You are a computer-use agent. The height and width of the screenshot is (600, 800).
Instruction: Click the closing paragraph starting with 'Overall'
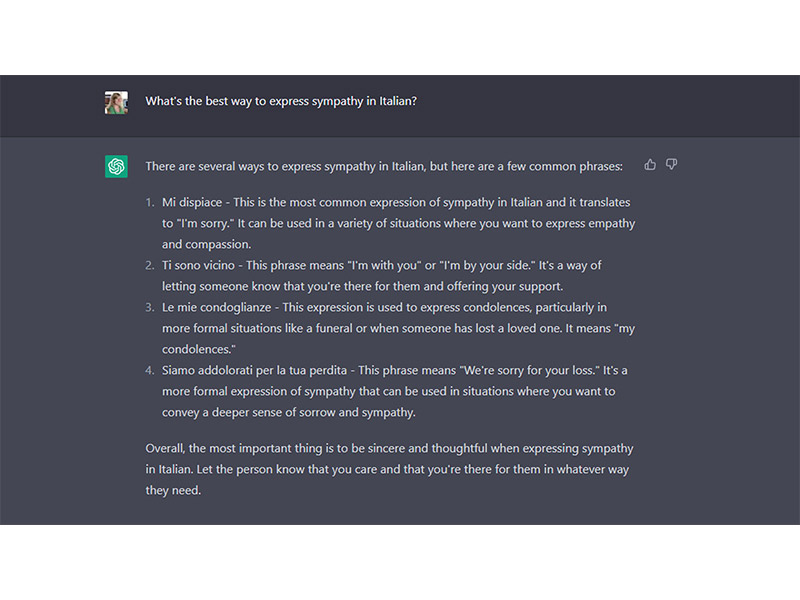[389, 469]
